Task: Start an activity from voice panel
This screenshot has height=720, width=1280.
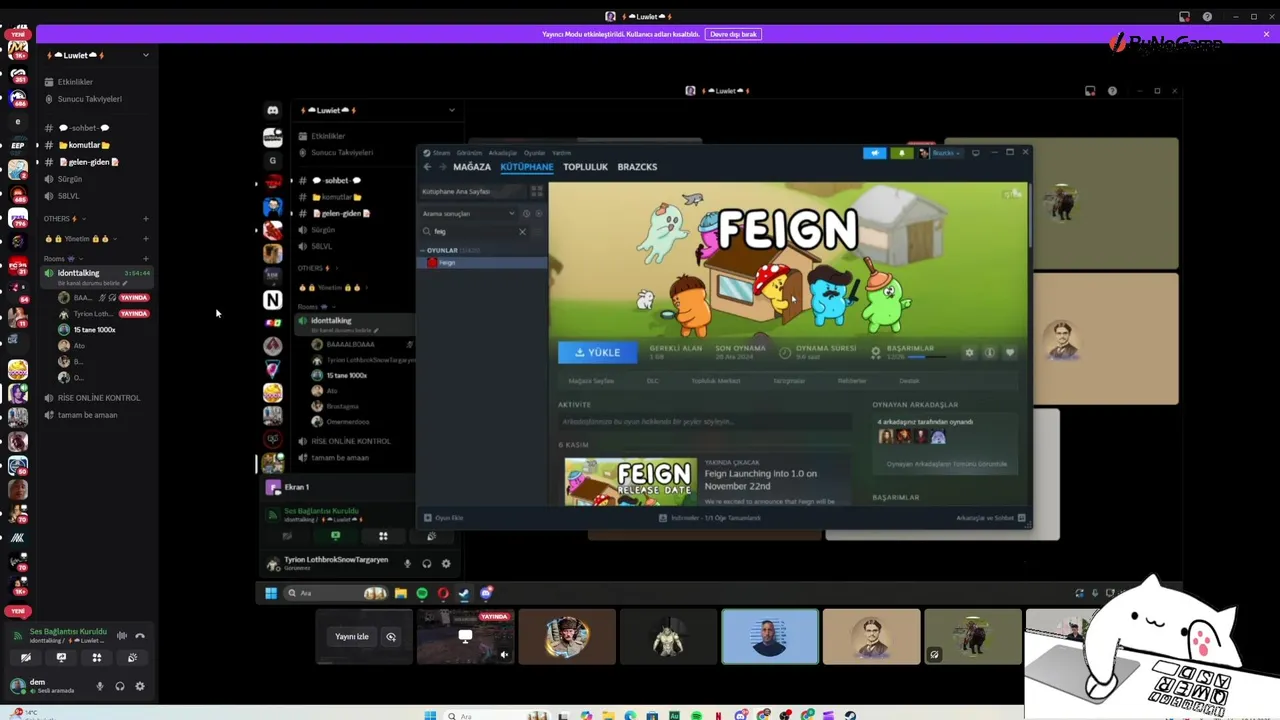Action: [x=97, y=658]
